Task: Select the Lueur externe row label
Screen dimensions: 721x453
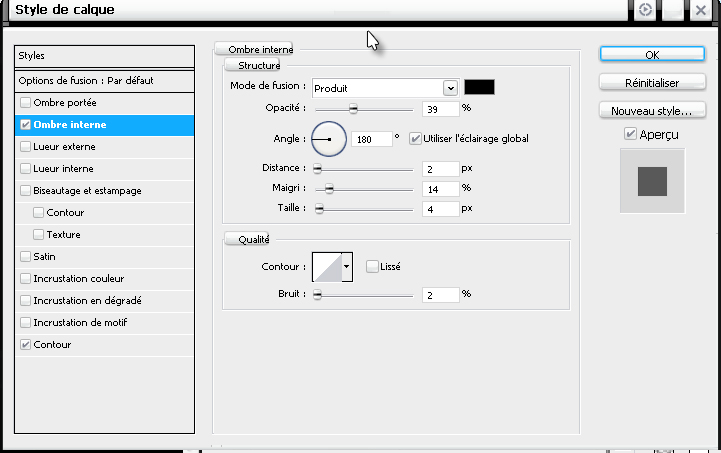Action: click(64, 147)
